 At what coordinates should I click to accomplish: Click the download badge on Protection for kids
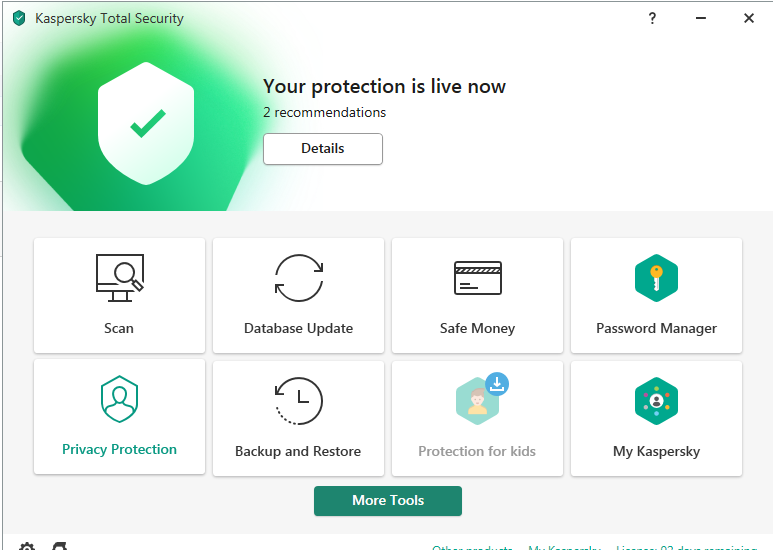(497, 384)
